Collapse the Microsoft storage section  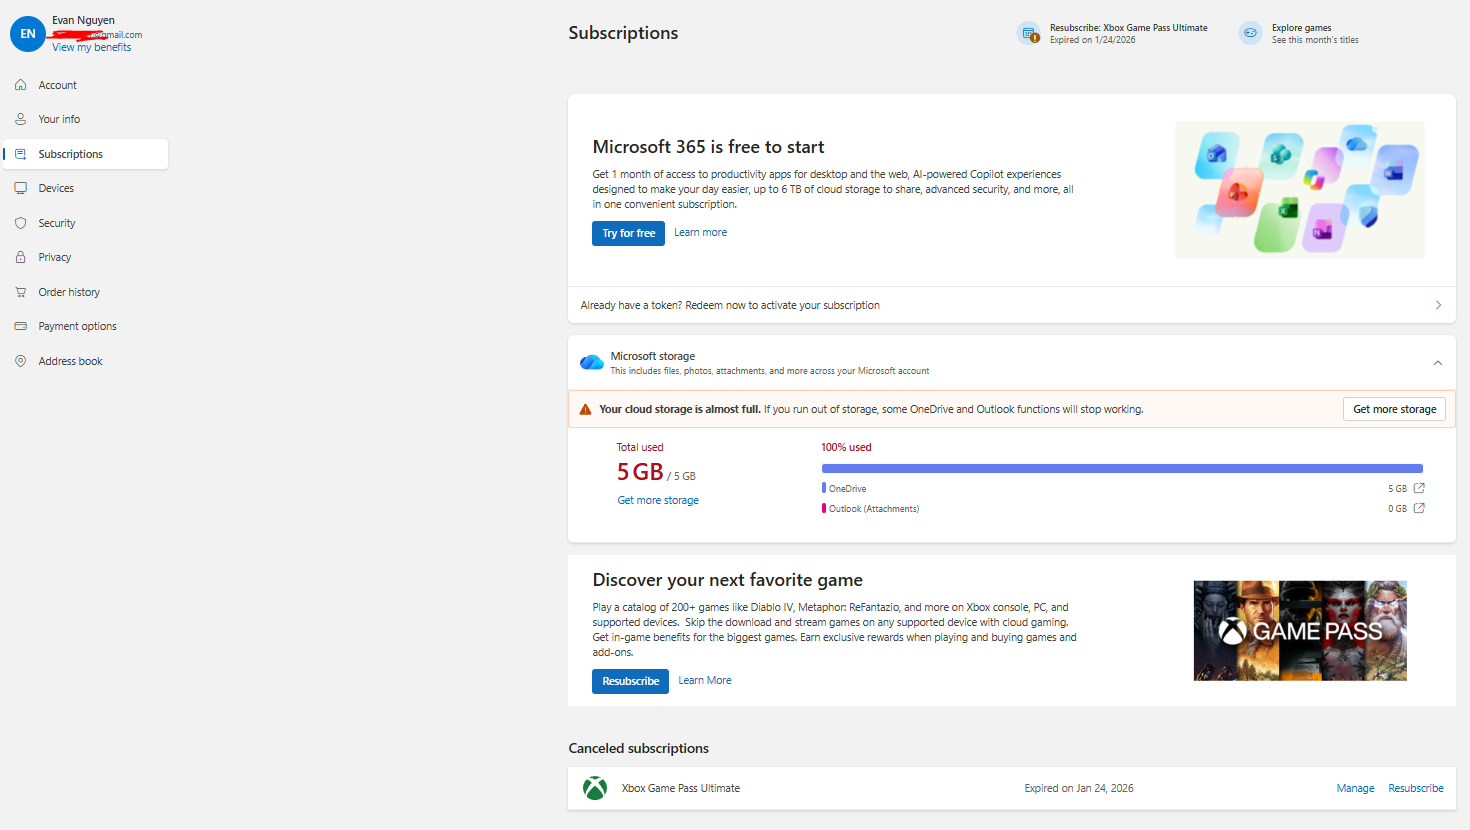click(1438, 363)
